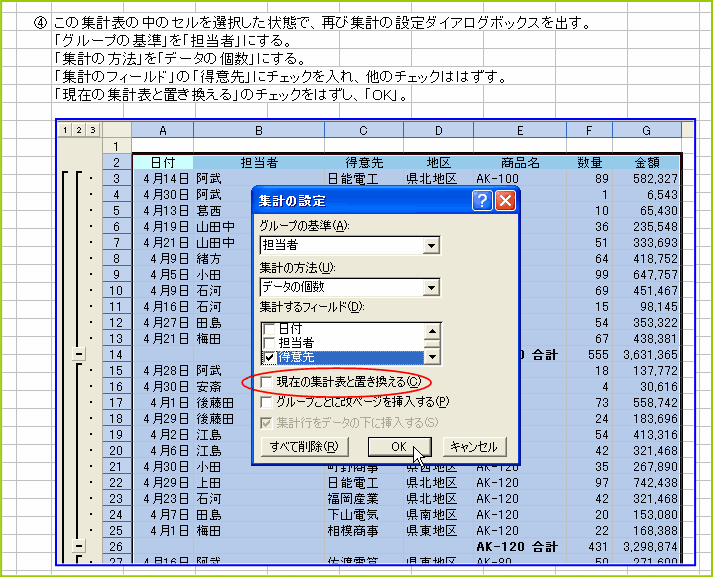The image size is (713, 577).
Task: Click the キャンセル button
Action: (x=474, y=447)
